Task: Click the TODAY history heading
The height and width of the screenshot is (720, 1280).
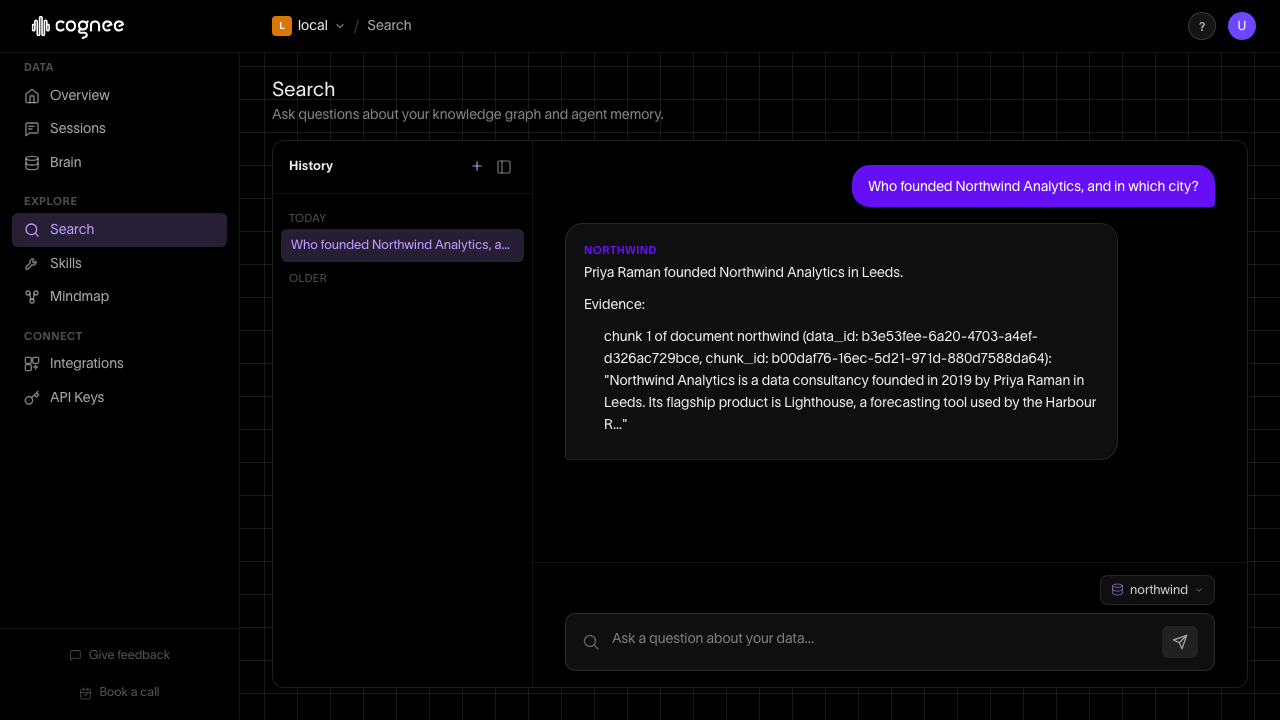Action: pos(307,218)
